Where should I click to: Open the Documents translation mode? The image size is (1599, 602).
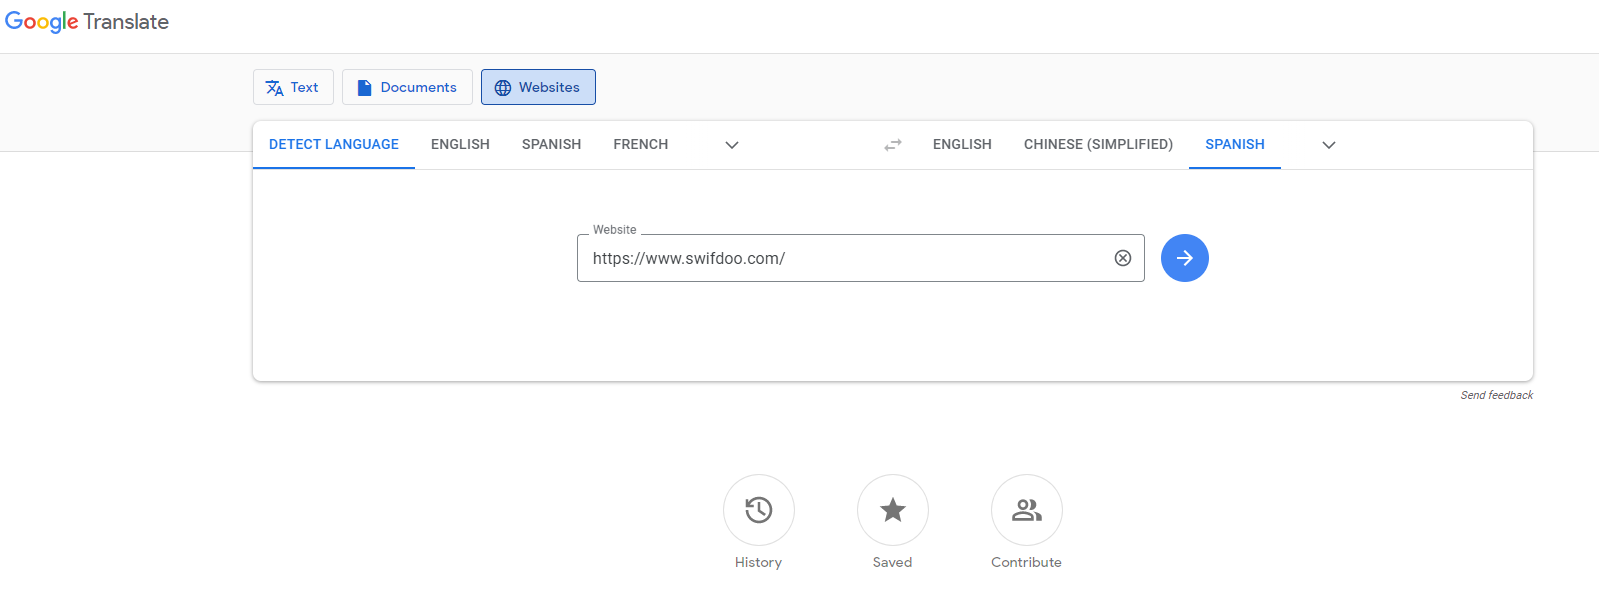[407, 87]
